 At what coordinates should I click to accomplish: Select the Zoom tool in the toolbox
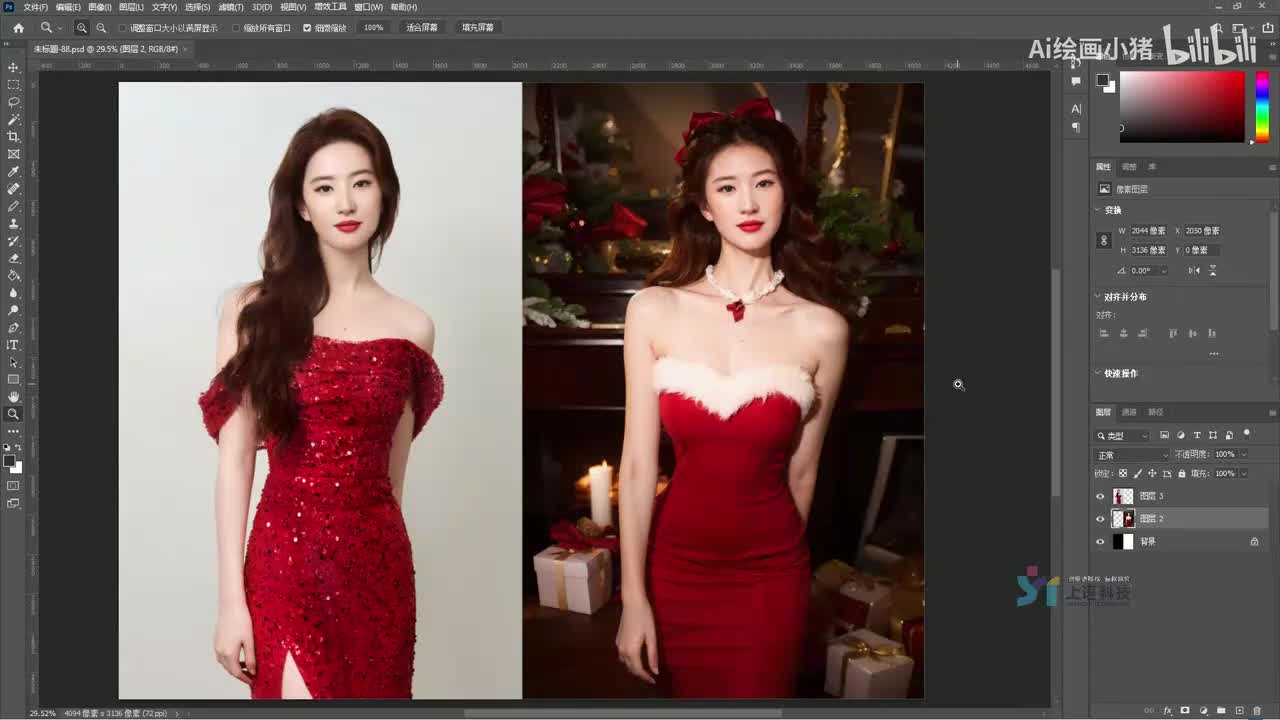click(13, 414)
